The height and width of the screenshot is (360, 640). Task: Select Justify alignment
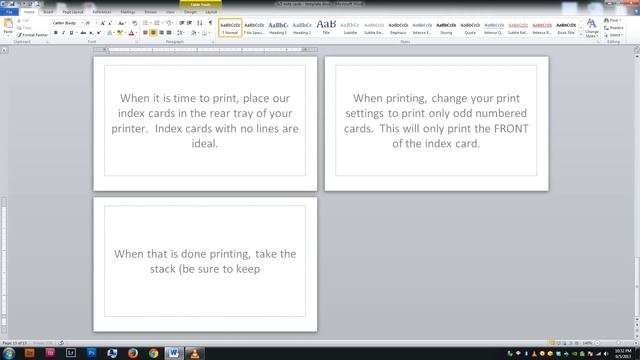click(169, 33)
